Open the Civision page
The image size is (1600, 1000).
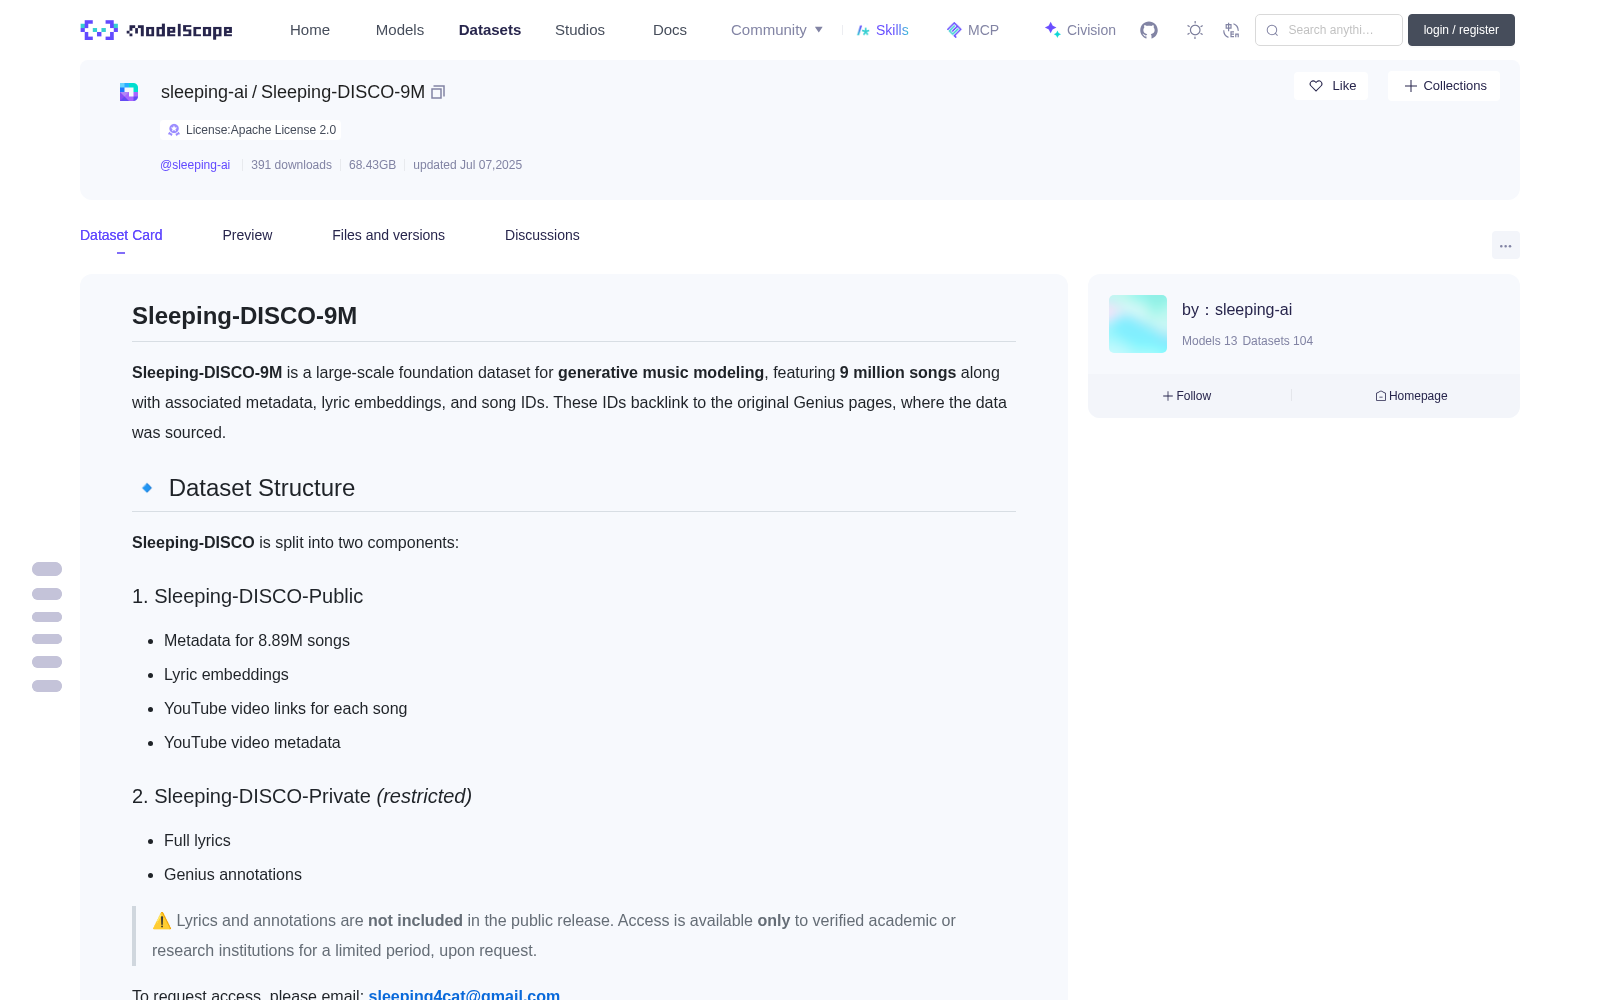[1080, 30]
